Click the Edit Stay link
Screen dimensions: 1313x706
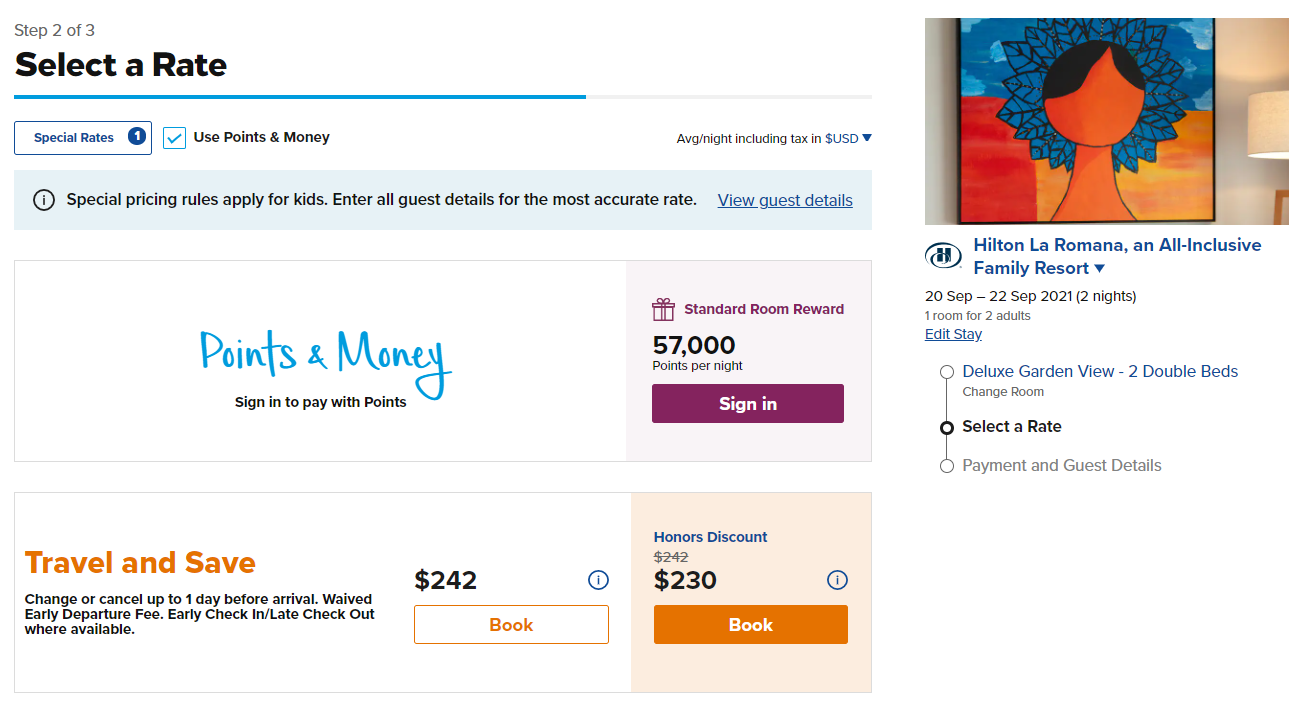[x=952, y=333]
